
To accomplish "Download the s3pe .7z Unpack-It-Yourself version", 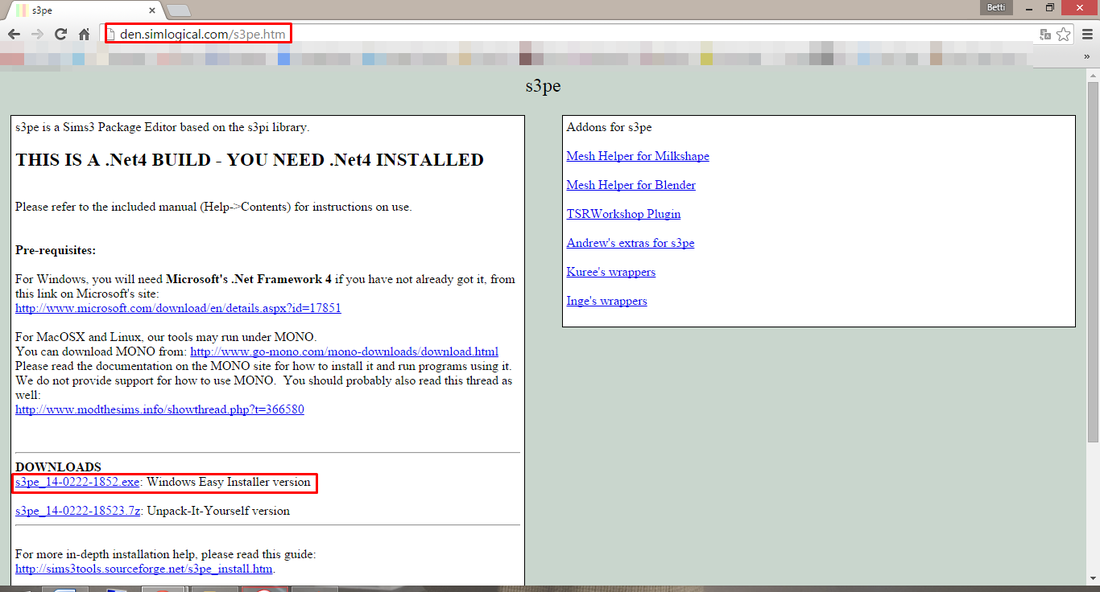I will [x=78, y=511].
